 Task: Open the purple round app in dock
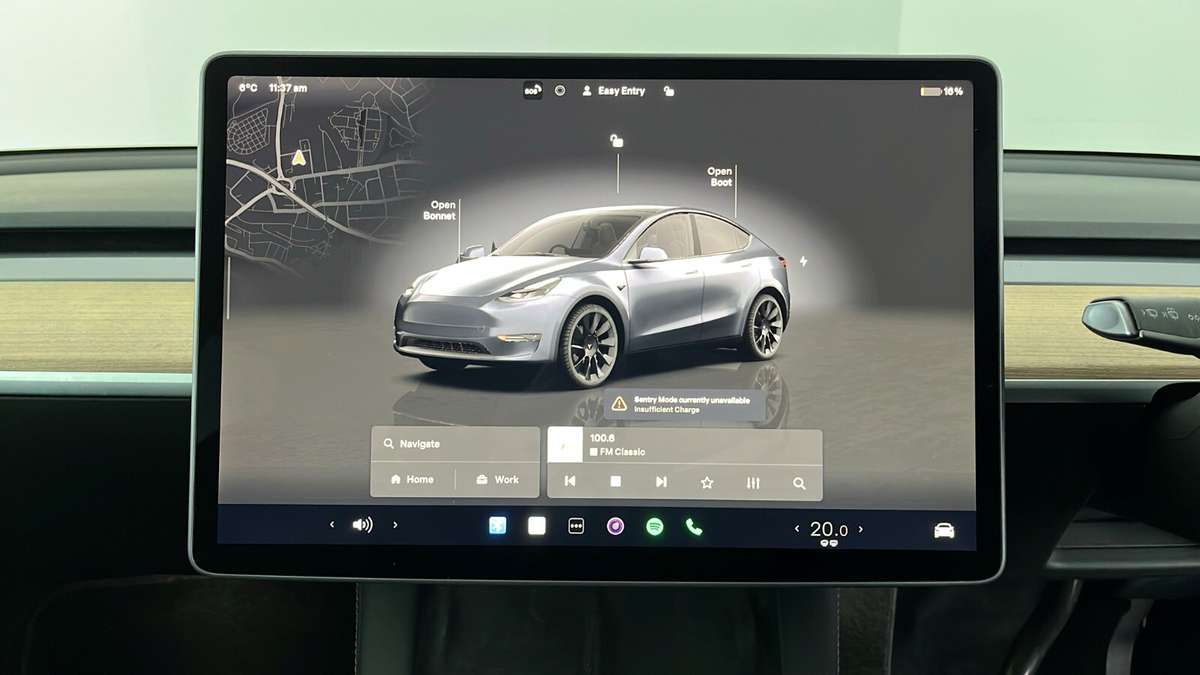[x=615, y=526]
